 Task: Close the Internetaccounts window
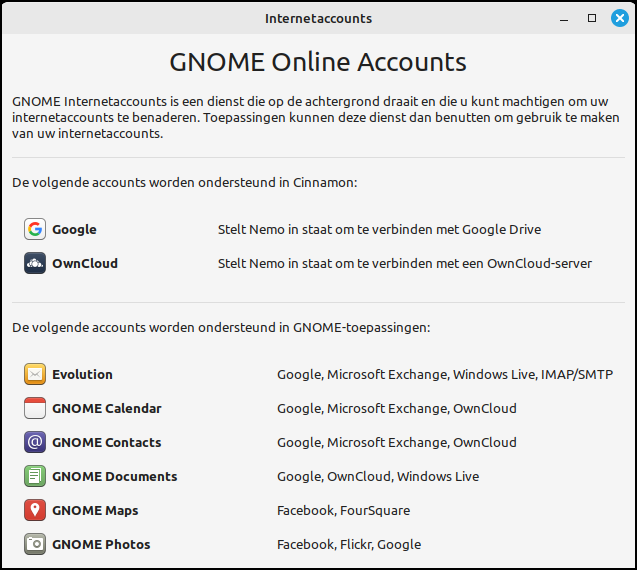(x=620, y=18)
